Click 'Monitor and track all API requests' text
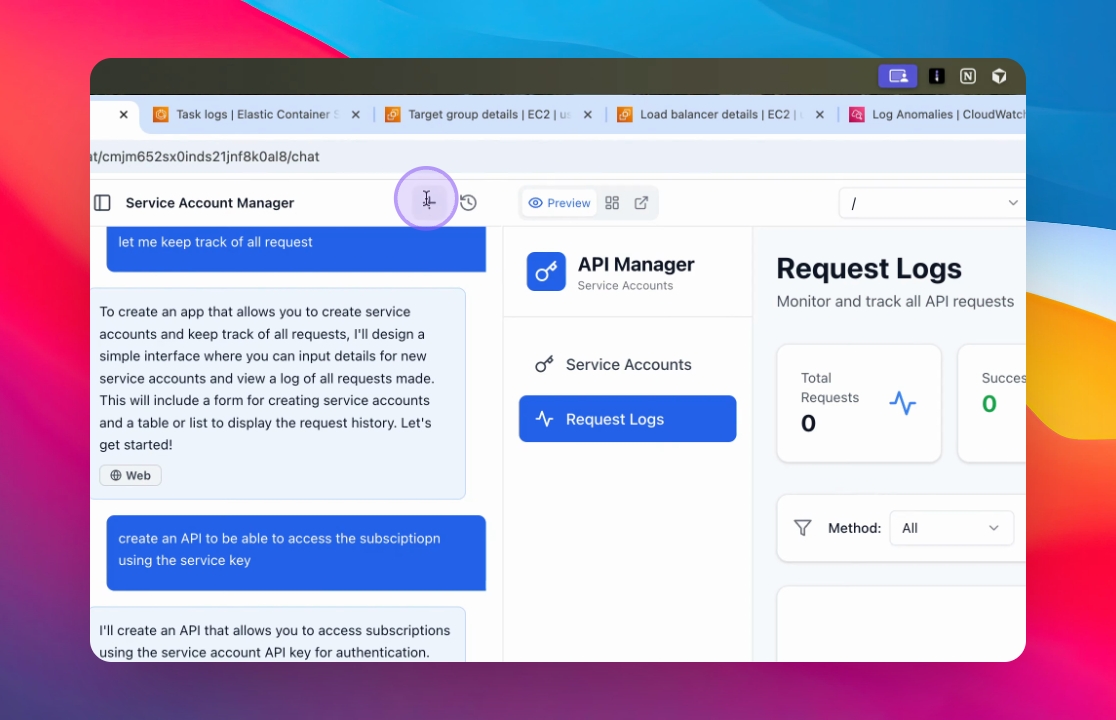The height and width of the screenshot is (720, 1116). click(895, 302)
